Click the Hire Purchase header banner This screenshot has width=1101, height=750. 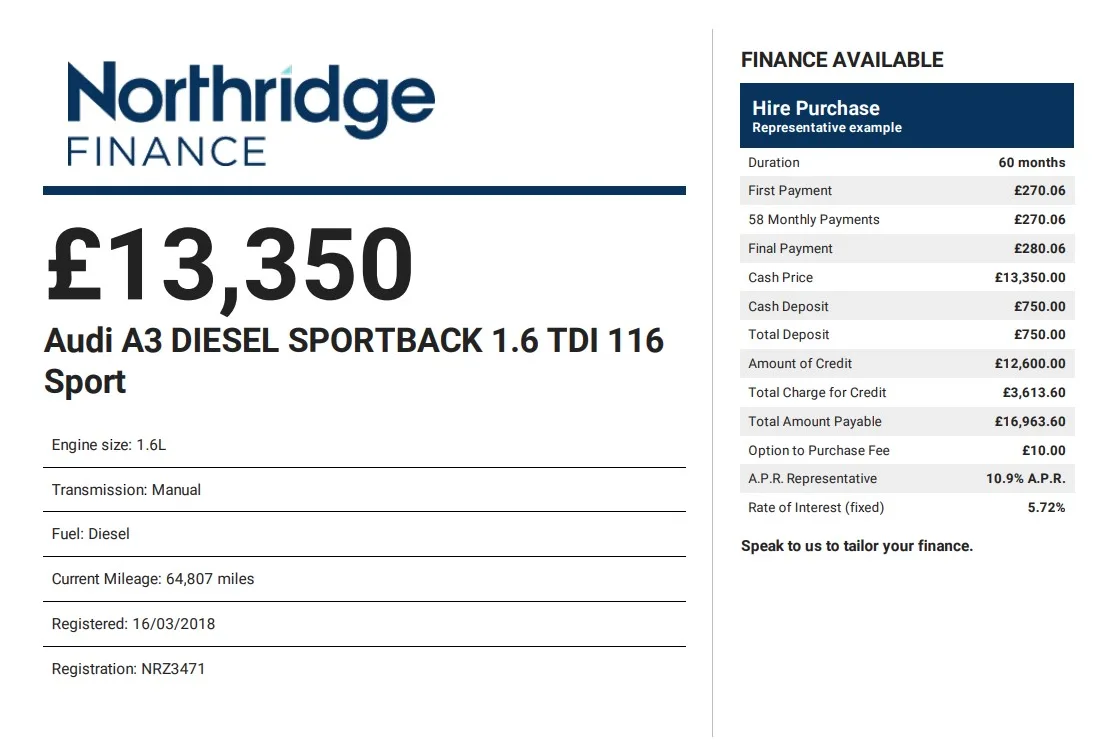tap(906, 116)
